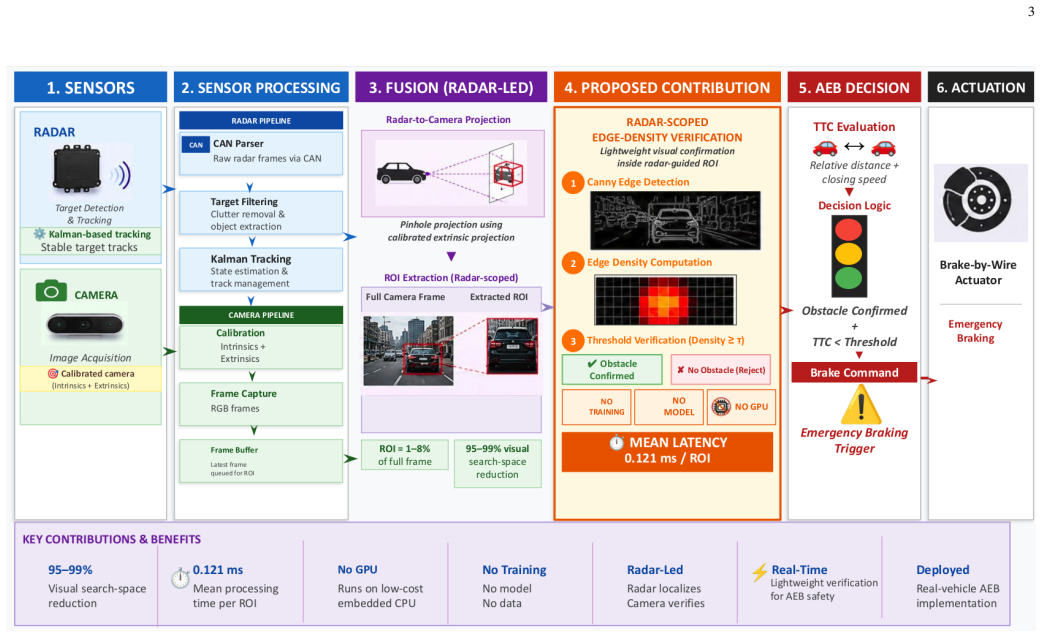Image resolution: width=1042 pixels, height=634 pixels.
Task: Select the green camera icon
Action: point(51,291)
